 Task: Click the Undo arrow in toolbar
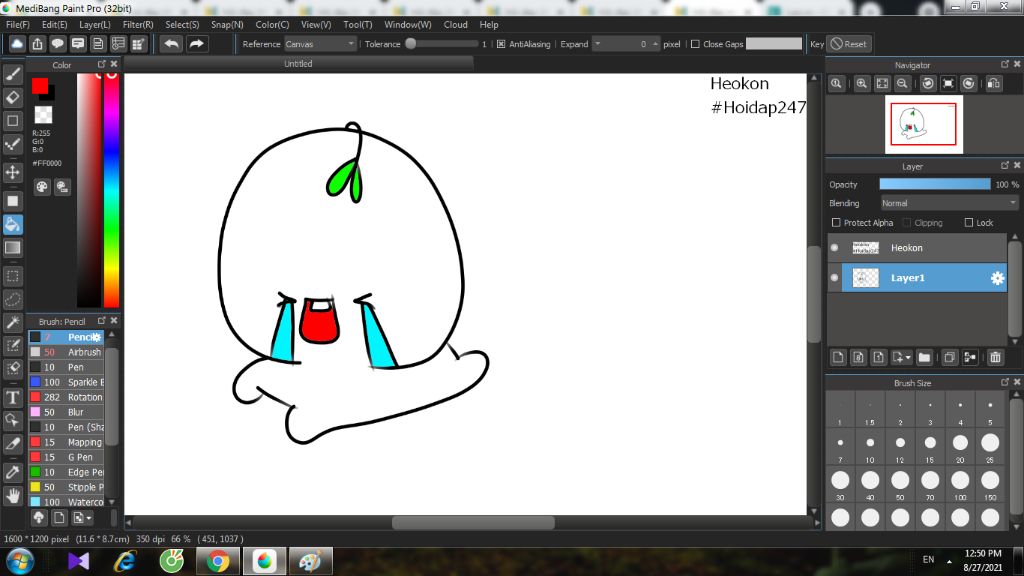[x=172, y=44]
